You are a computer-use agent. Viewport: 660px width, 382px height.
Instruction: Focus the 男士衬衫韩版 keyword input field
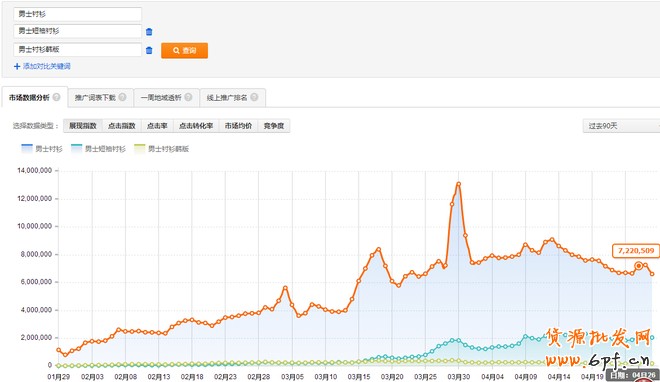click(77, 50)
